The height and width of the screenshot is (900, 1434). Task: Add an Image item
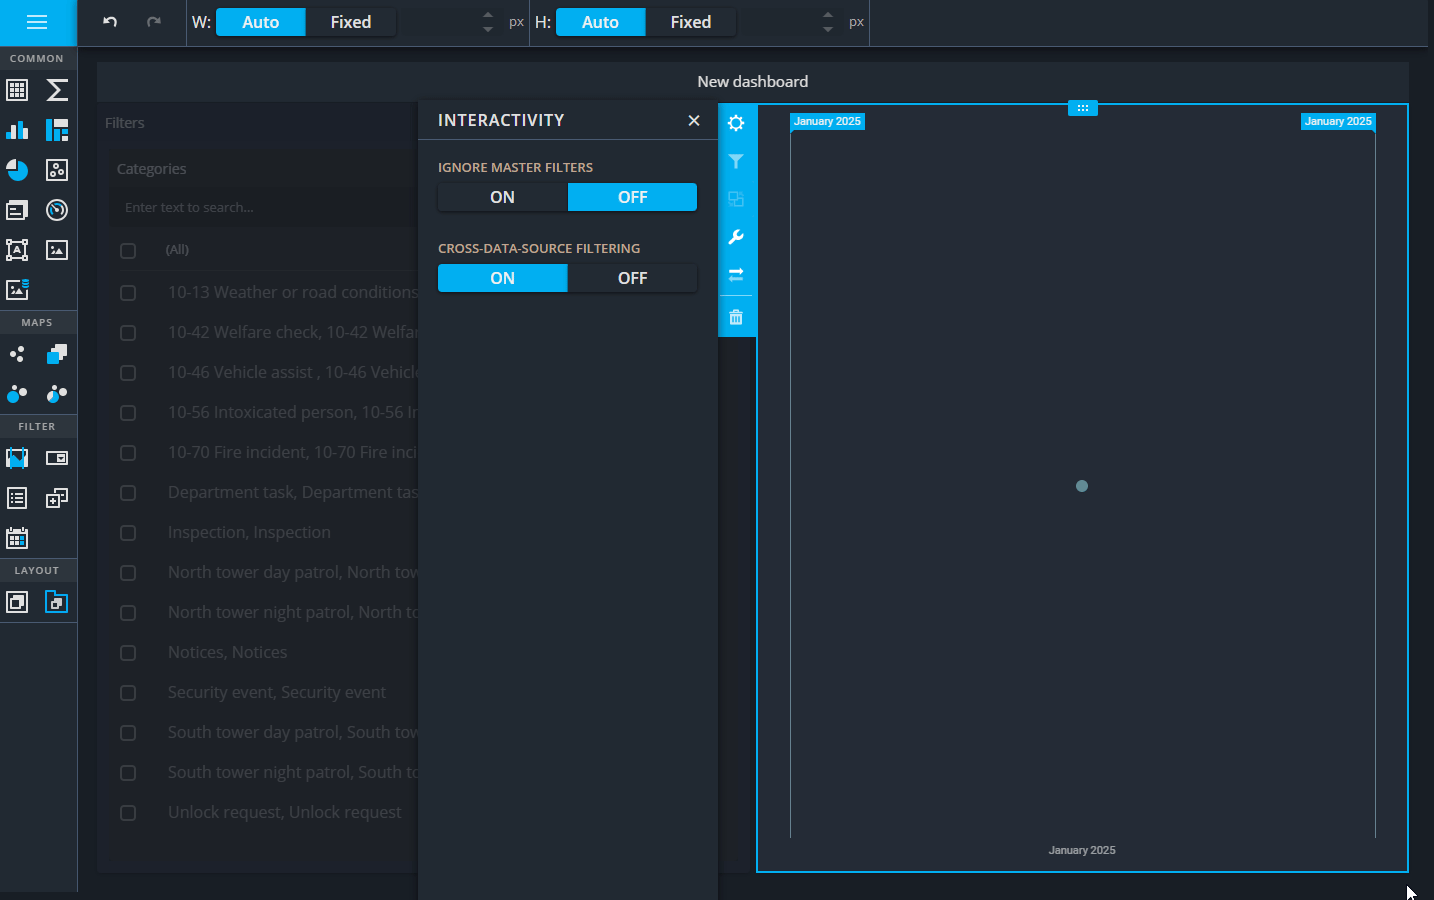(57, 250)
